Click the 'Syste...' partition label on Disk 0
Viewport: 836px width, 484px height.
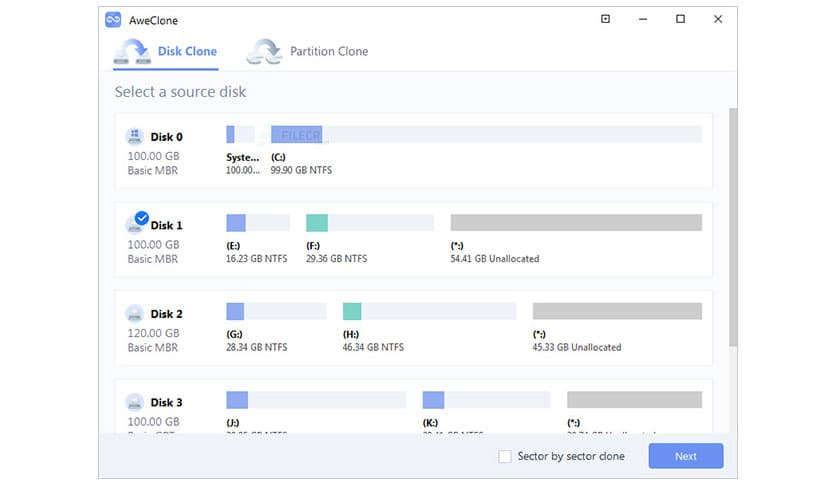(243, 157)
